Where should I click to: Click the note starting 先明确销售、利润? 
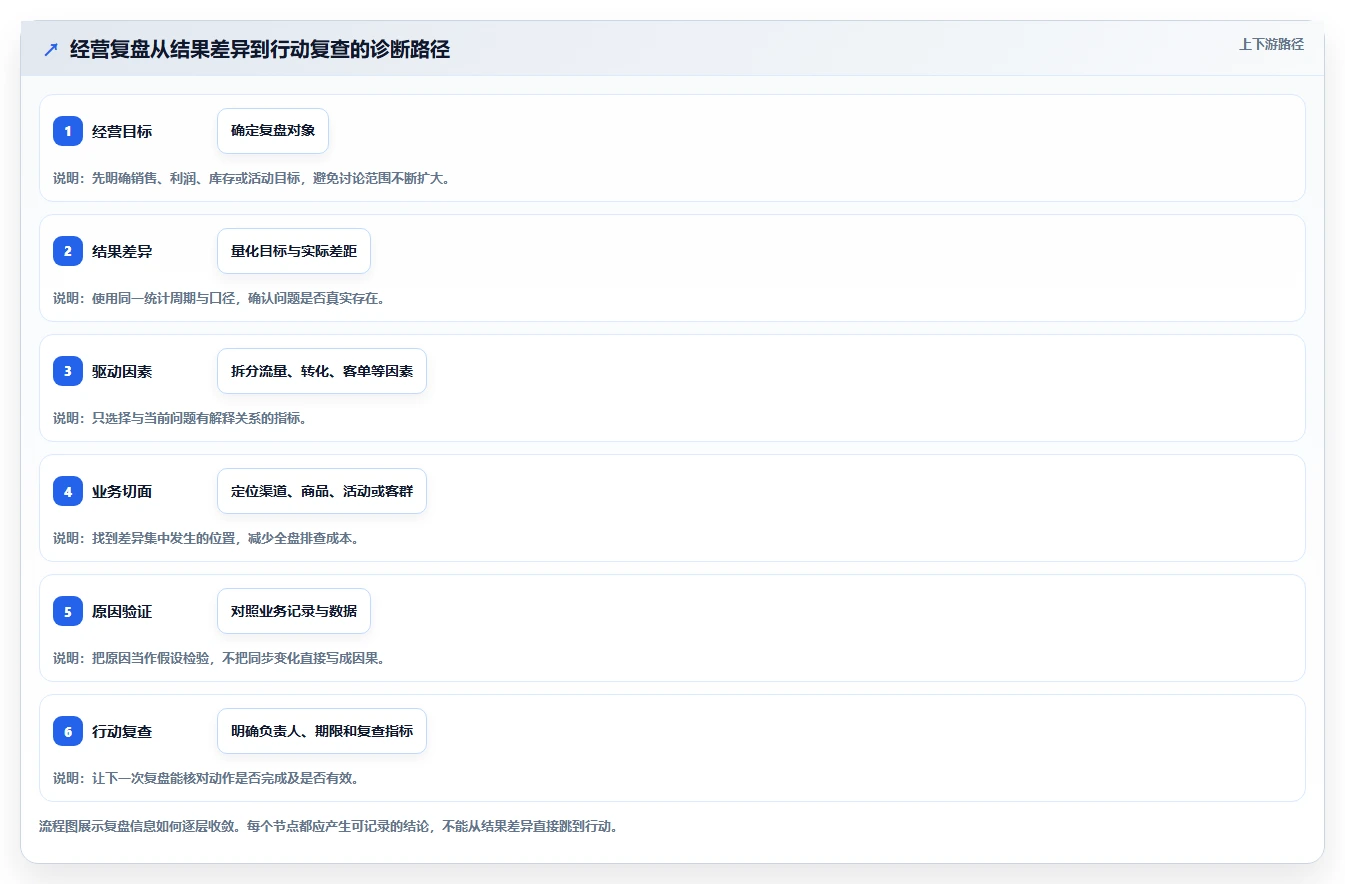click(x=251, y=178)
